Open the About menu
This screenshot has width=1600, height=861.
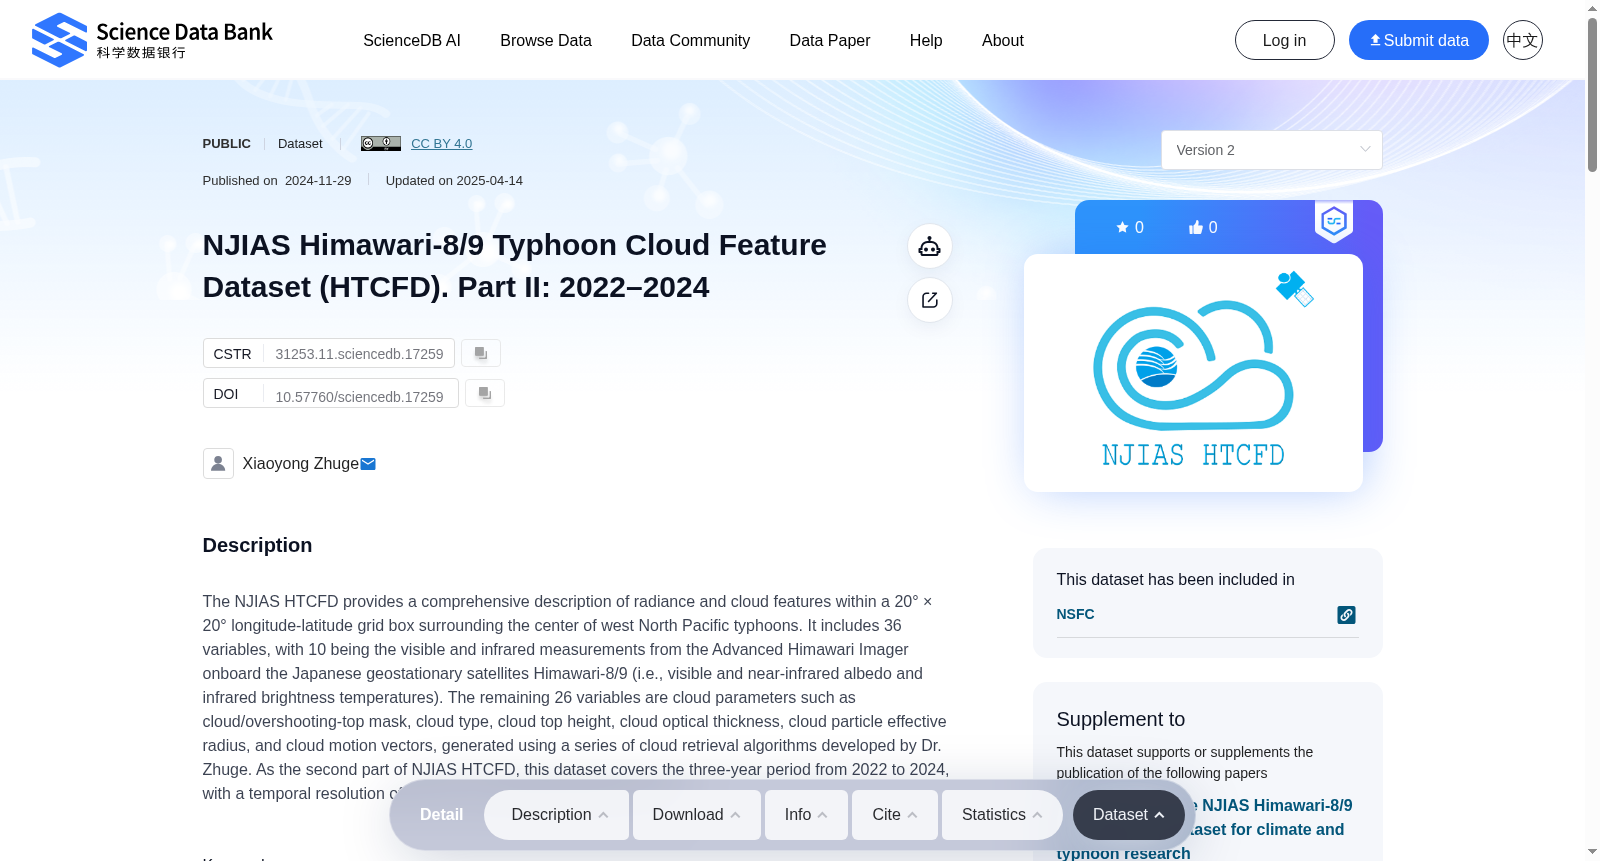pos(1003,40)
